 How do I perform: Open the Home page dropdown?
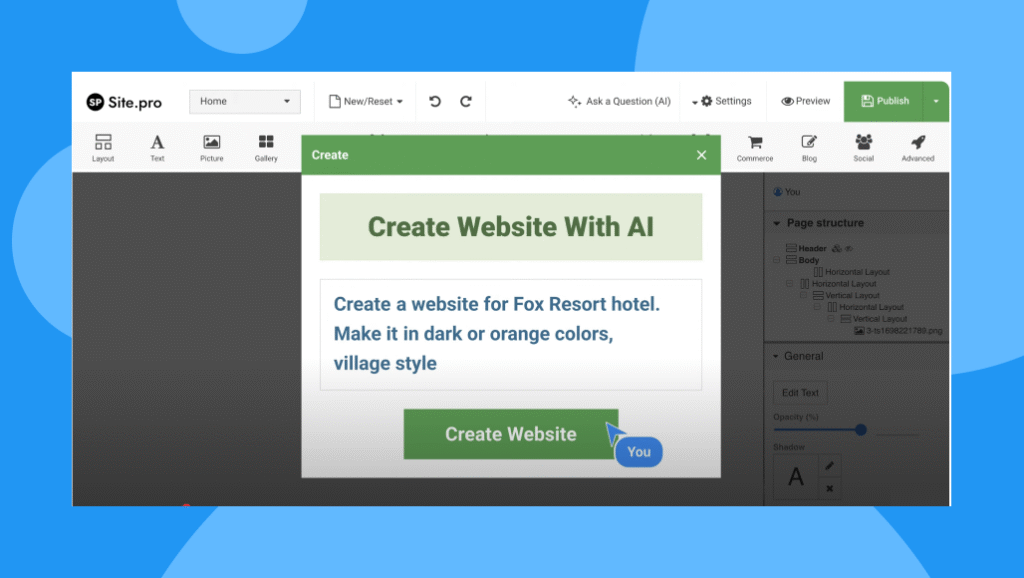point(245,101)
